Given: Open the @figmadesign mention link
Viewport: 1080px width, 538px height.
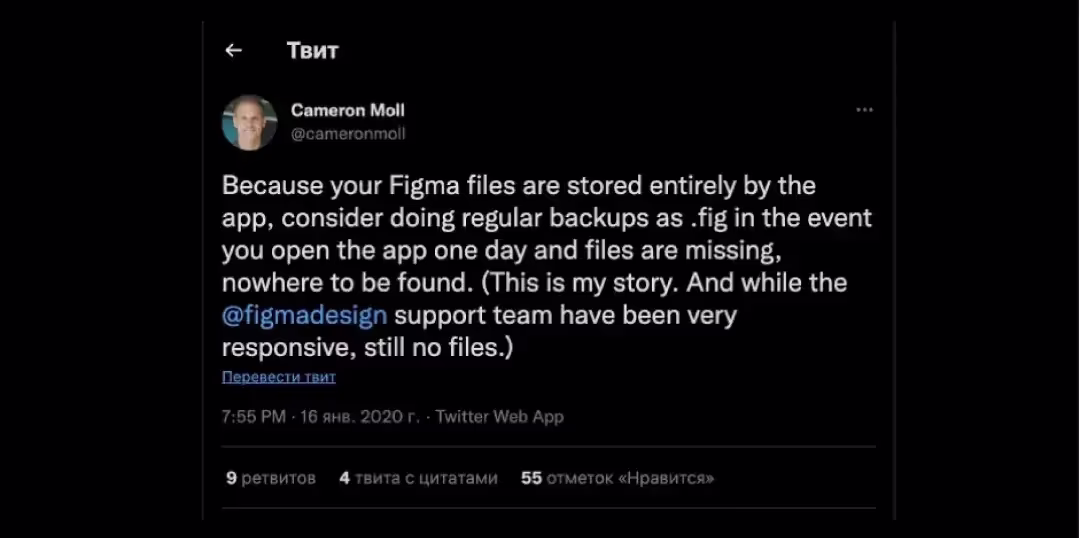Looking at the screenshot, I should pos(304,316).
